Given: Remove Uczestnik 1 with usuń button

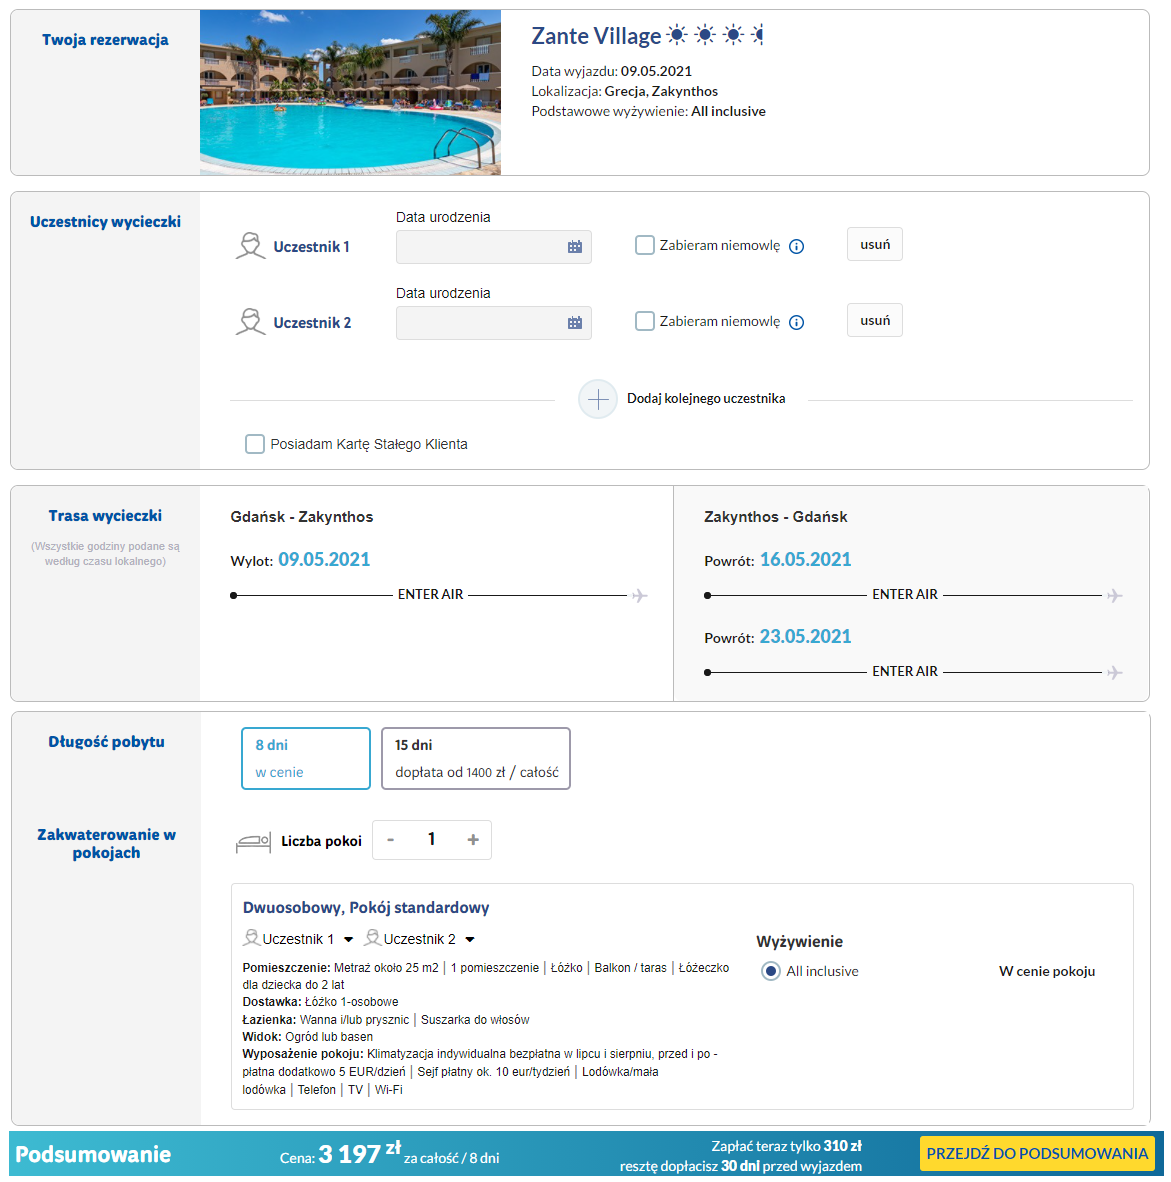Looking at the screenshot, I should (x=875, y=245).
